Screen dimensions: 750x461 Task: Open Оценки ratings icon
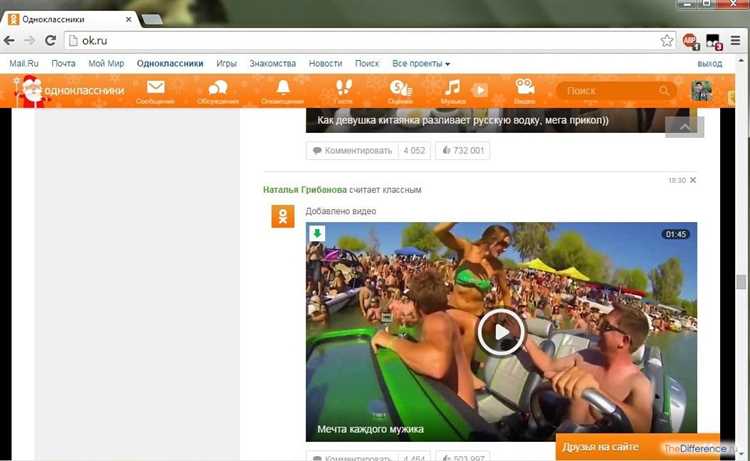click(400, 89)
